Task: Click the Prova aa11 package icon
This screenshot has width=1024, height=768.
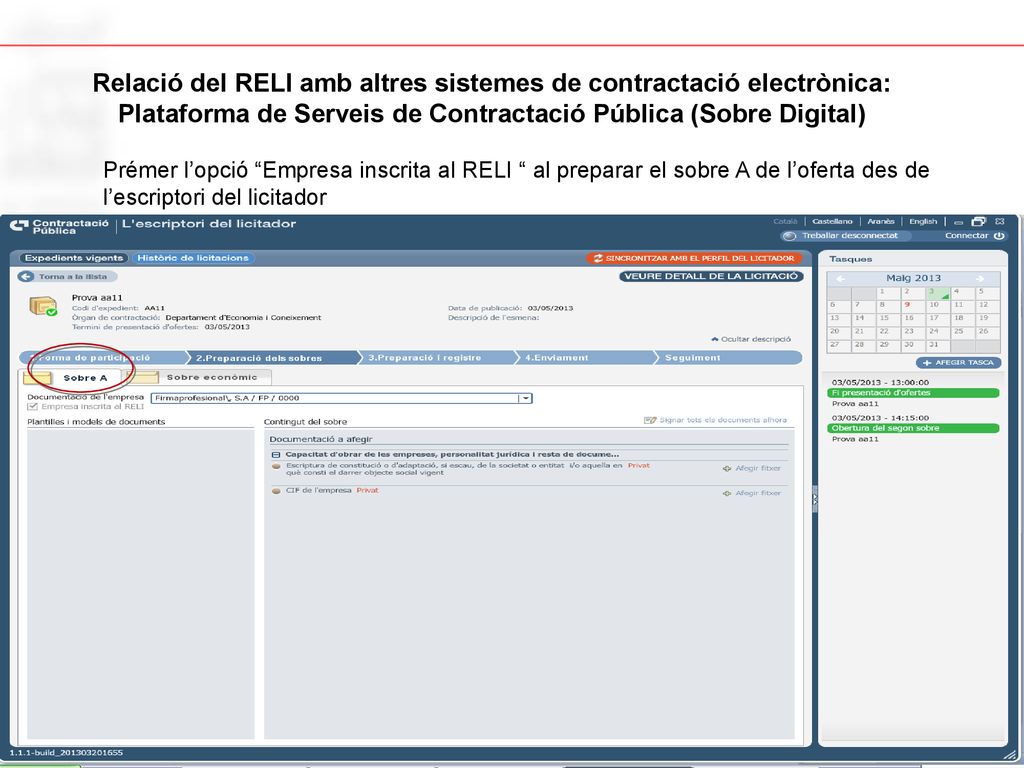Action: tap(43, 306)
